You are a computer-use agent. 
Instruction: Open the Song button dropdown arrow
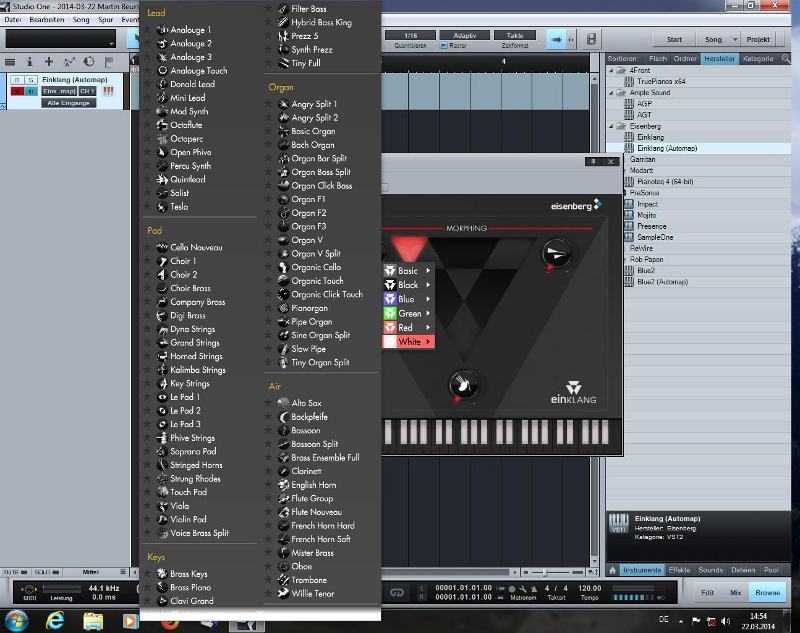click(735, 39)
